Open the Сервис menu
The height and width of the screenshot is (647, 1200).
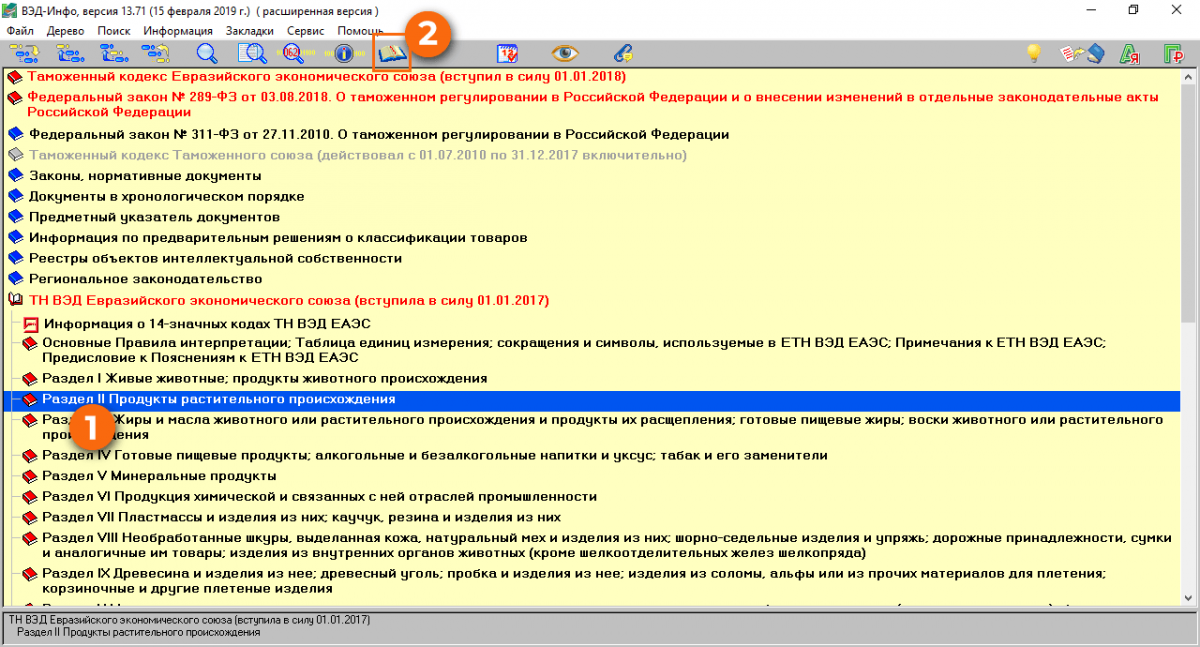(305, 31)
